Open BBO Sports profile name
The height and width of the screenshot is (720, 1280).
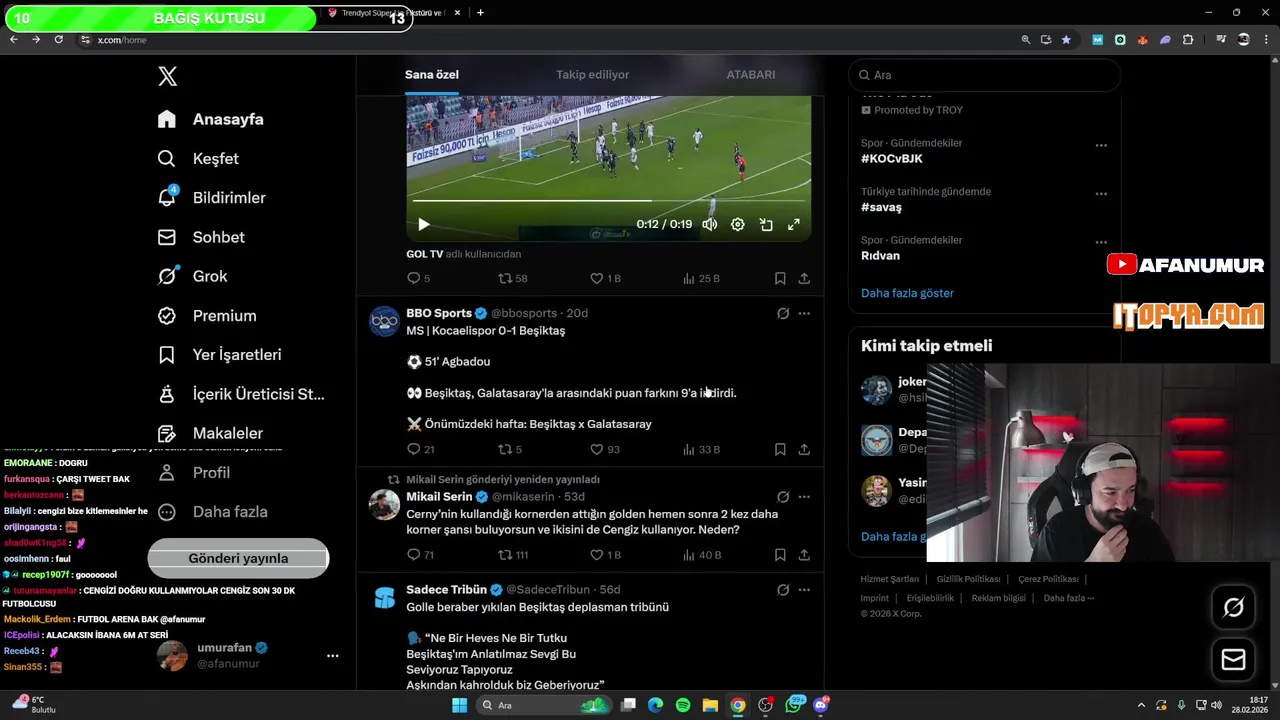click(439, 313)
